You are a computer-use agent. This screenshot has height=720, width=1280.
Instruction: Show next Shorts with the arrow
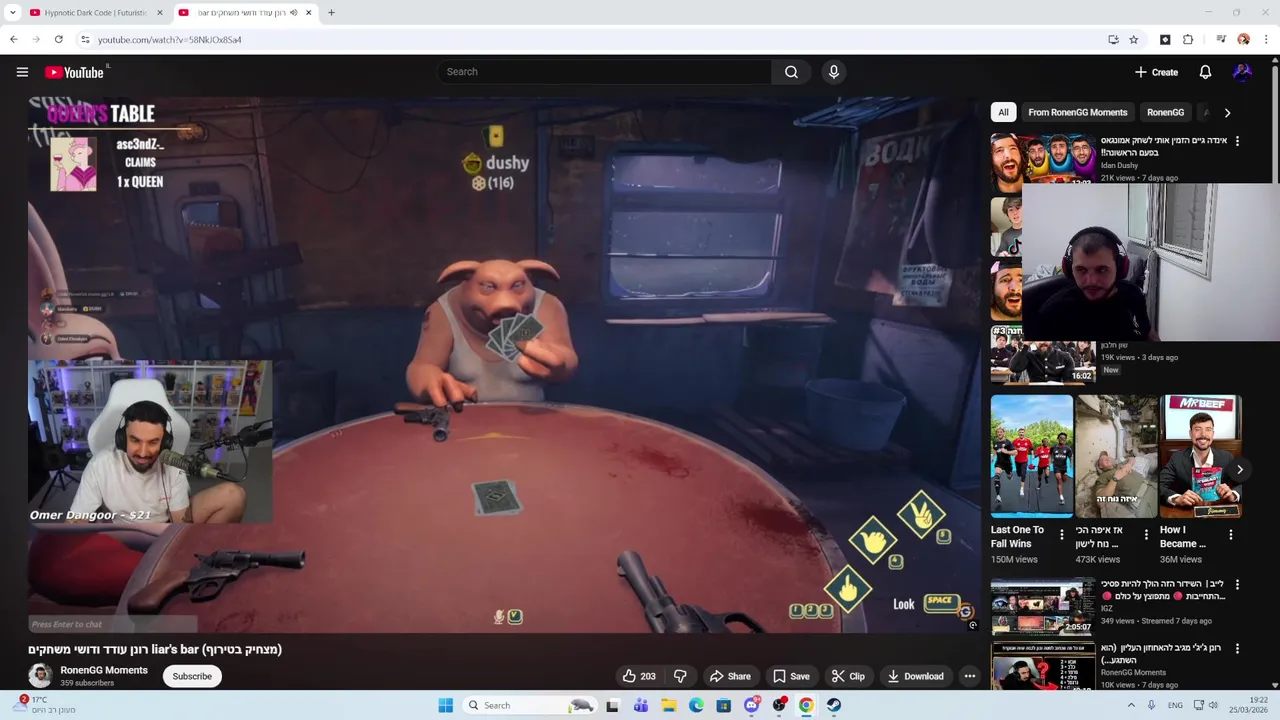[1240, 469]
